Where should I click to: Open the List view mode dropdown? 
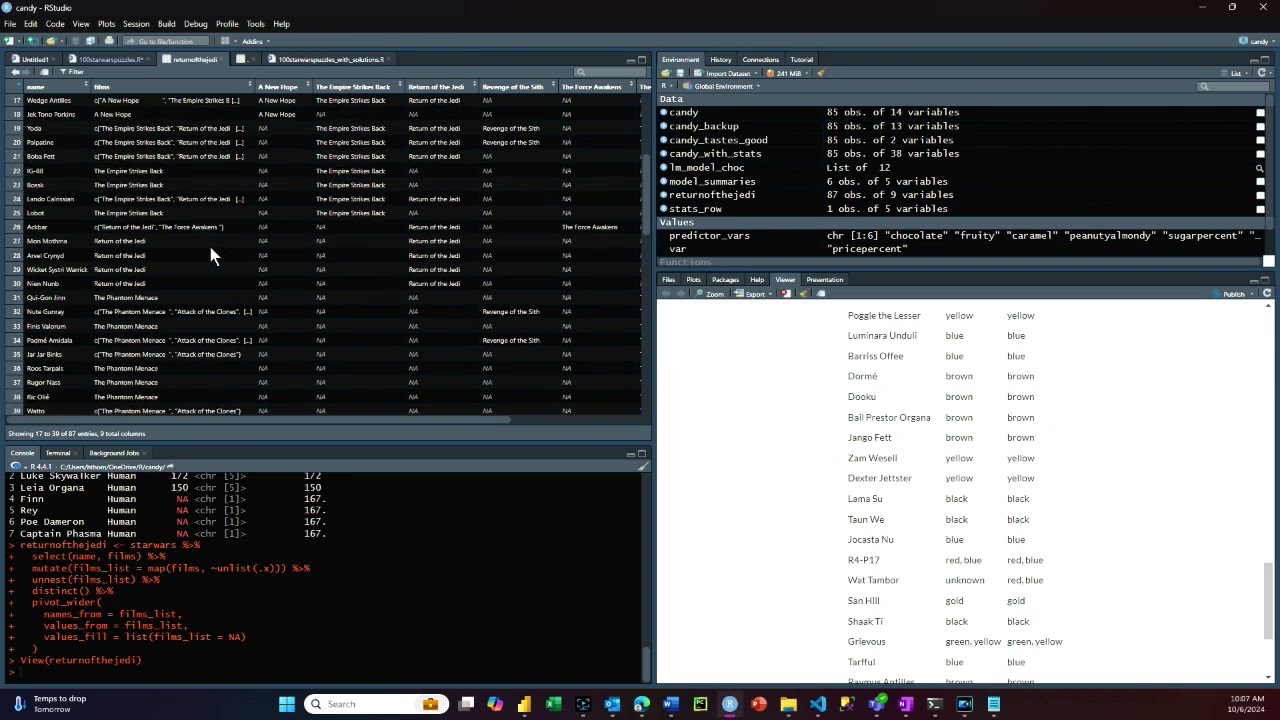pyautogui.click(x=1238, y=73)
